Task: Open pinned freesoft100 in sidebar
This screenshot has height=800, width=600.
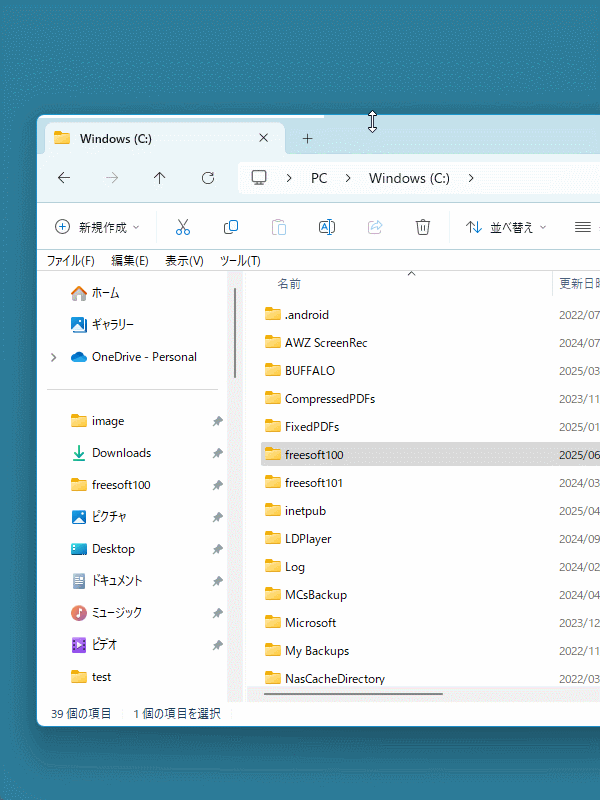Action: point(111,485)
